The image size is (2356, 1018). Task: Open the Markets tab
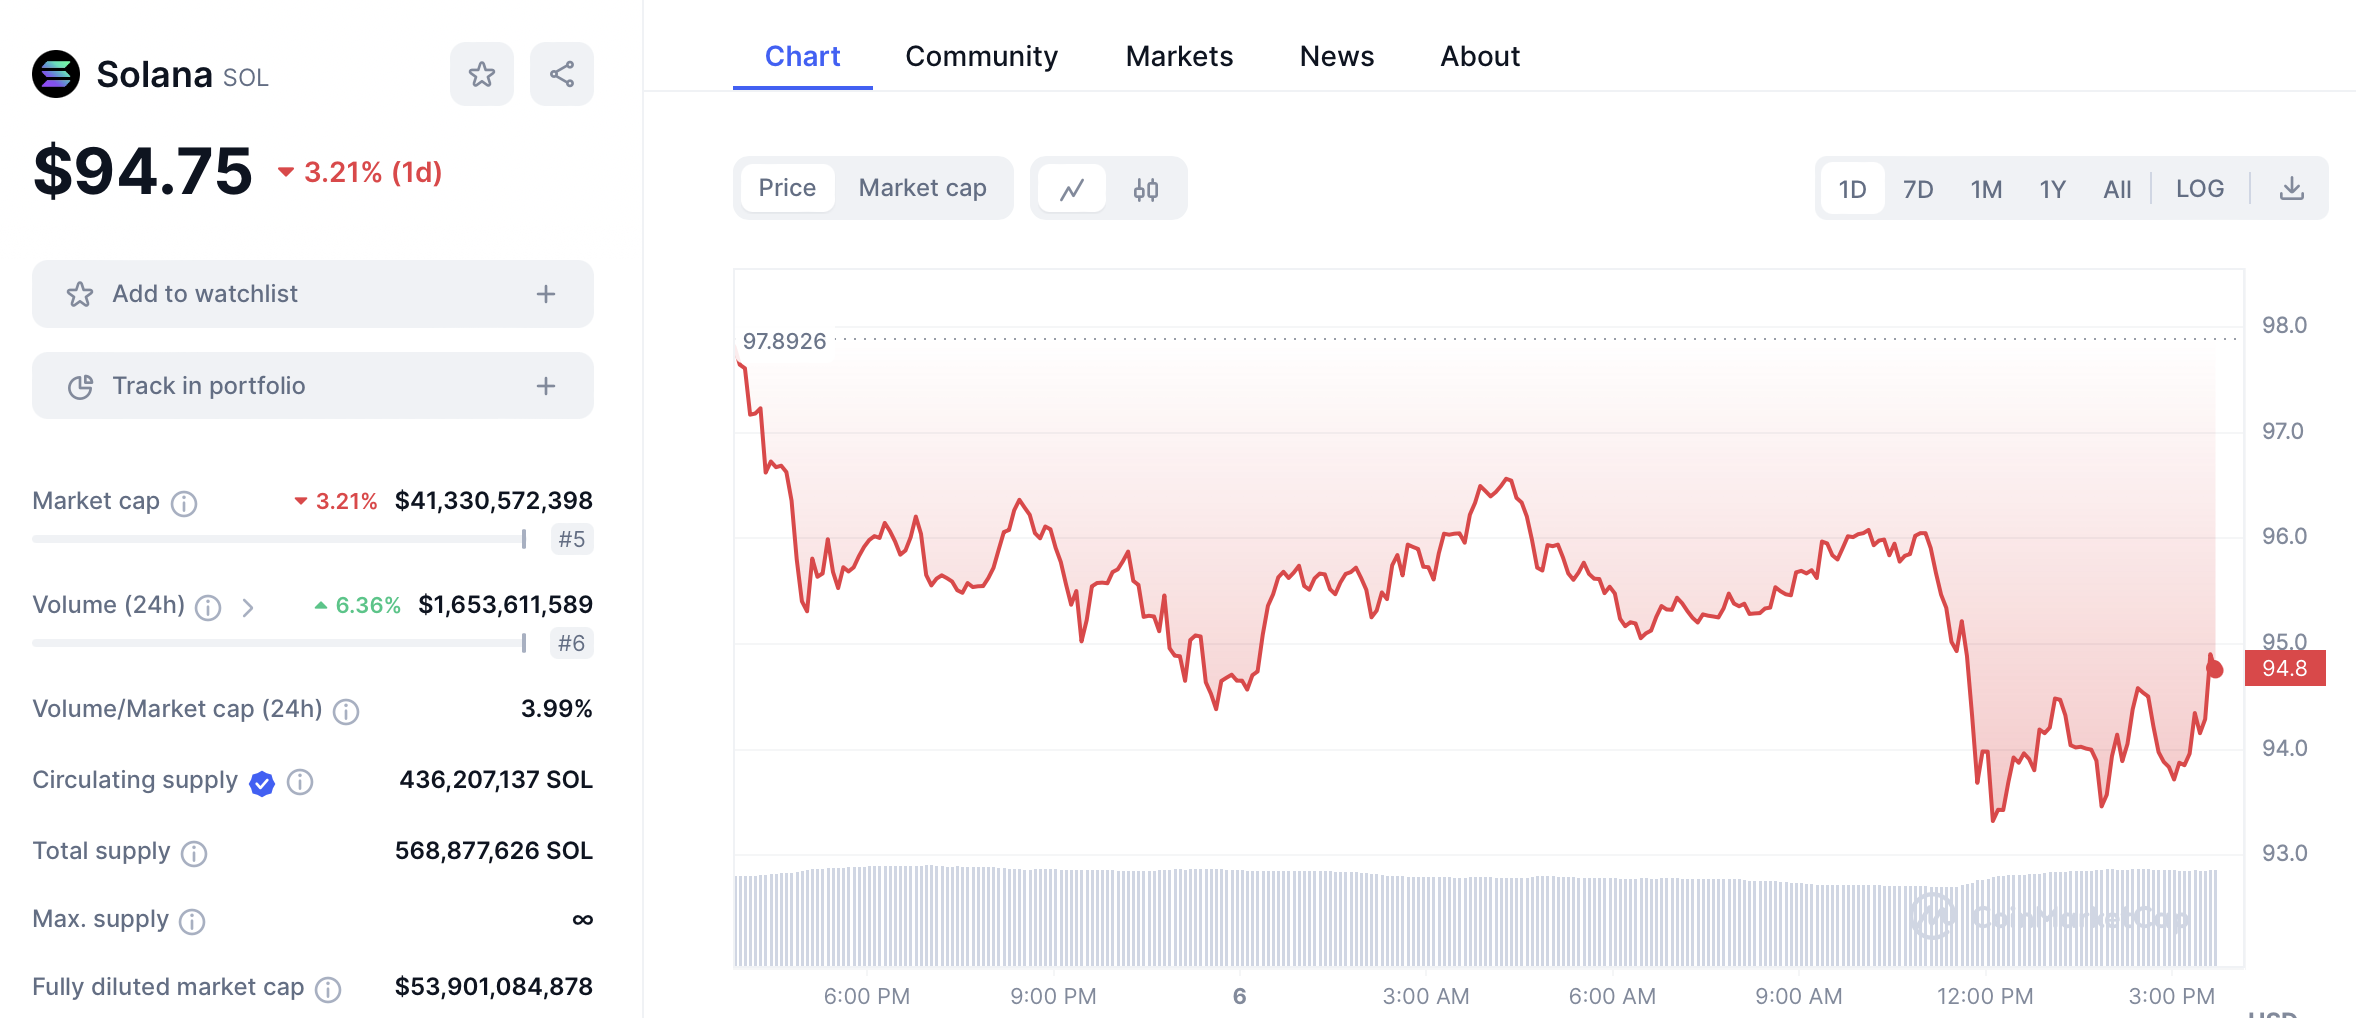pos(1179,56)
